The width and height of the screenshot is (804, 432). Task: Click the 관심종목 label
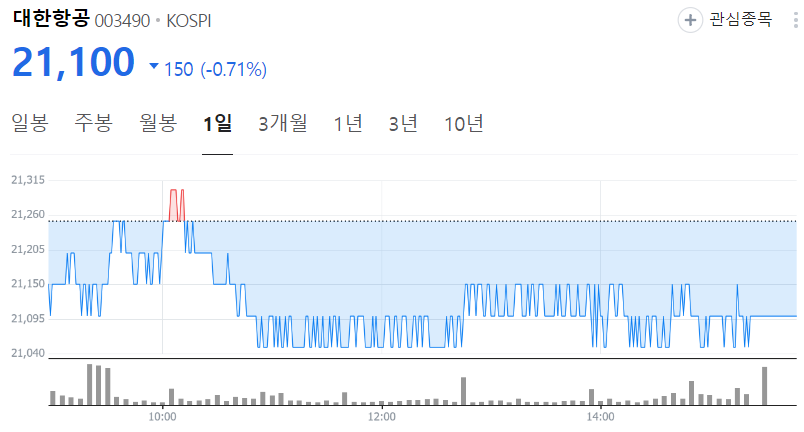[741, 19]
